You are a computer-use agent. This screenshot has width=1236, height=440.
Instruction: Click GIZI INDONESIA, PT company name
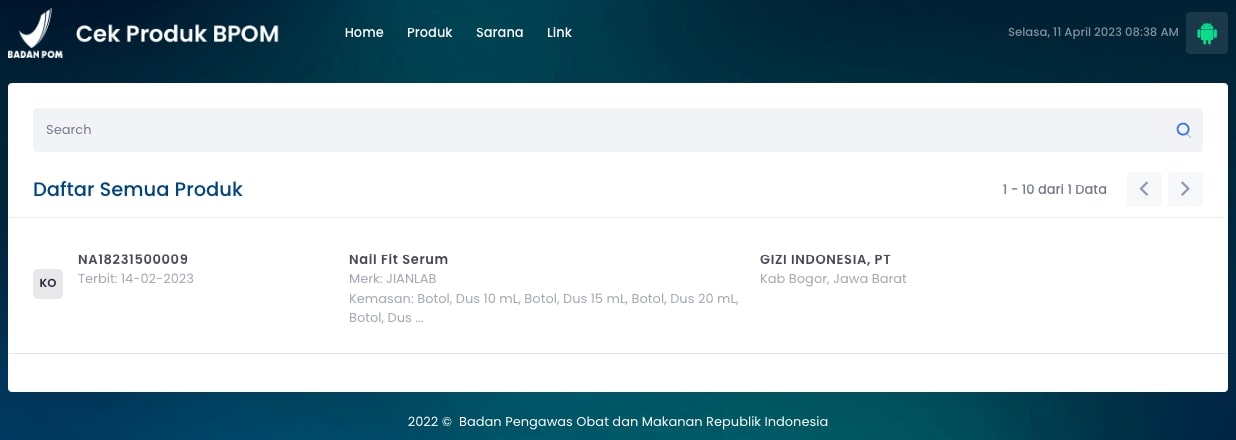tap(825, 260)
